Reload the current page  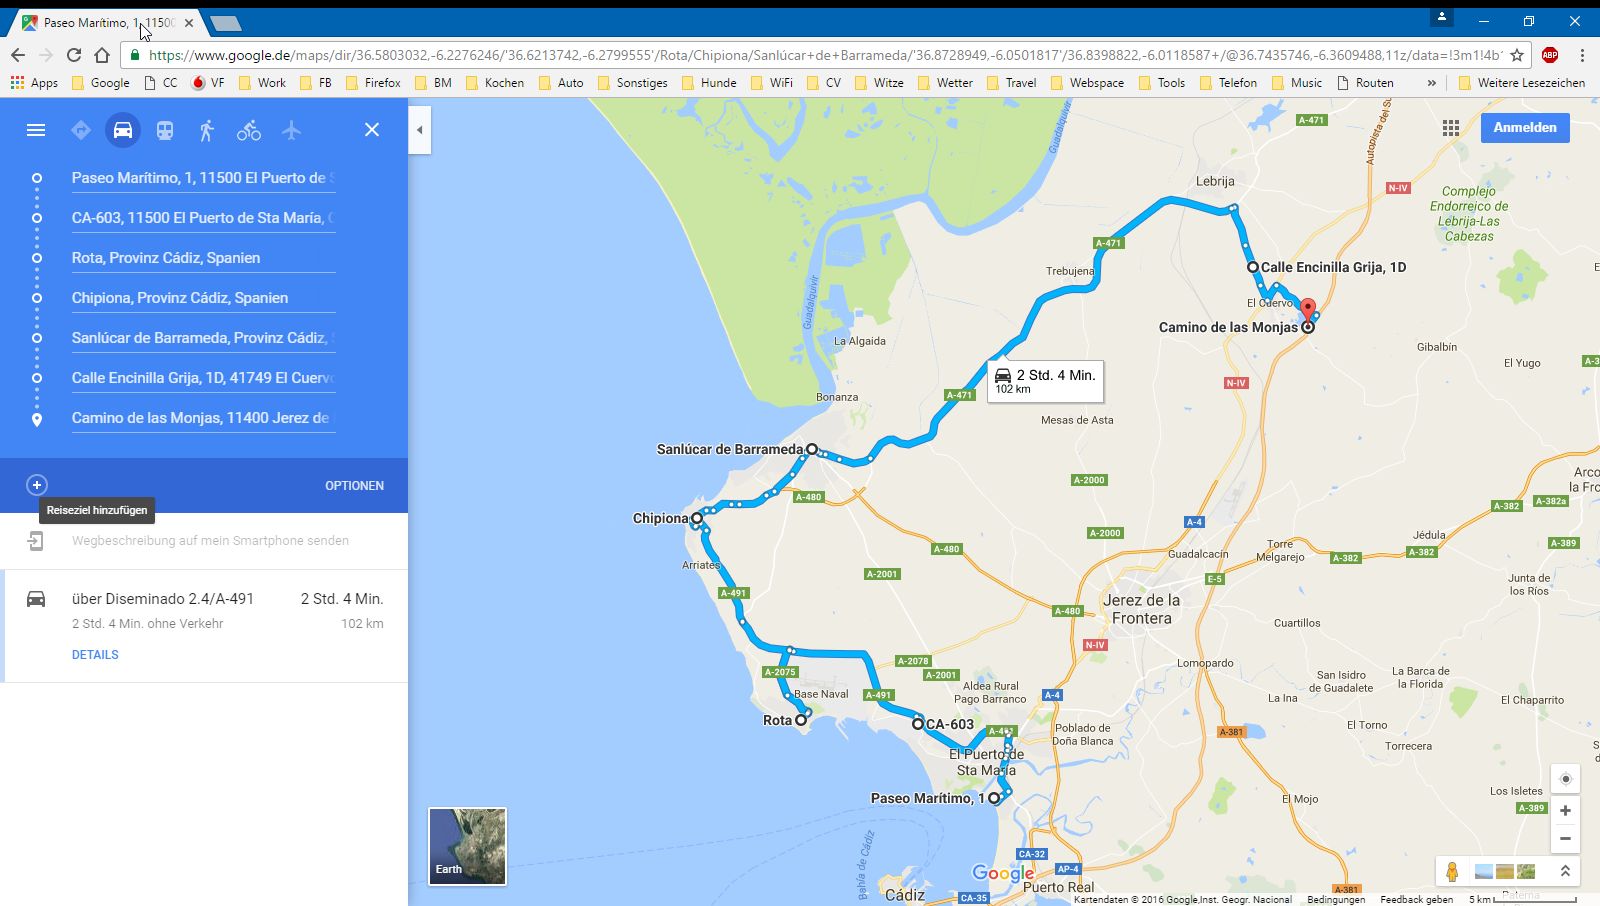pyautogui.click(x=74, y=55)
